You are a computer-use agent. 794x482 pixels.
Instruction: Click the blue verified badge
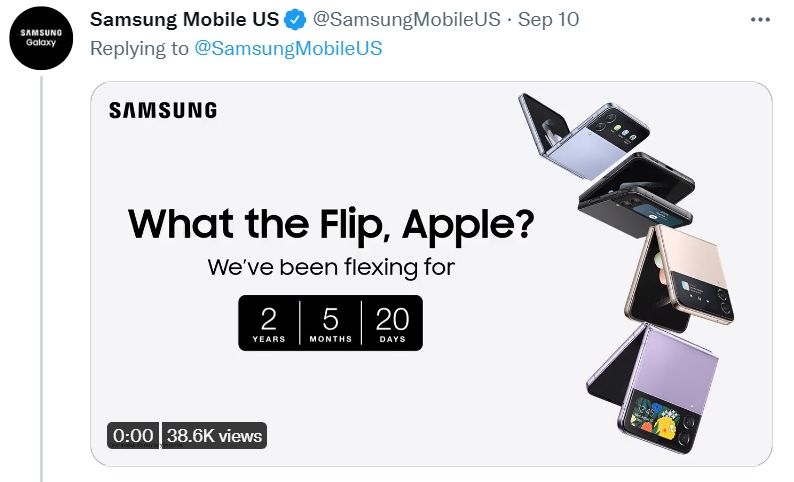[x=297, y=20]
